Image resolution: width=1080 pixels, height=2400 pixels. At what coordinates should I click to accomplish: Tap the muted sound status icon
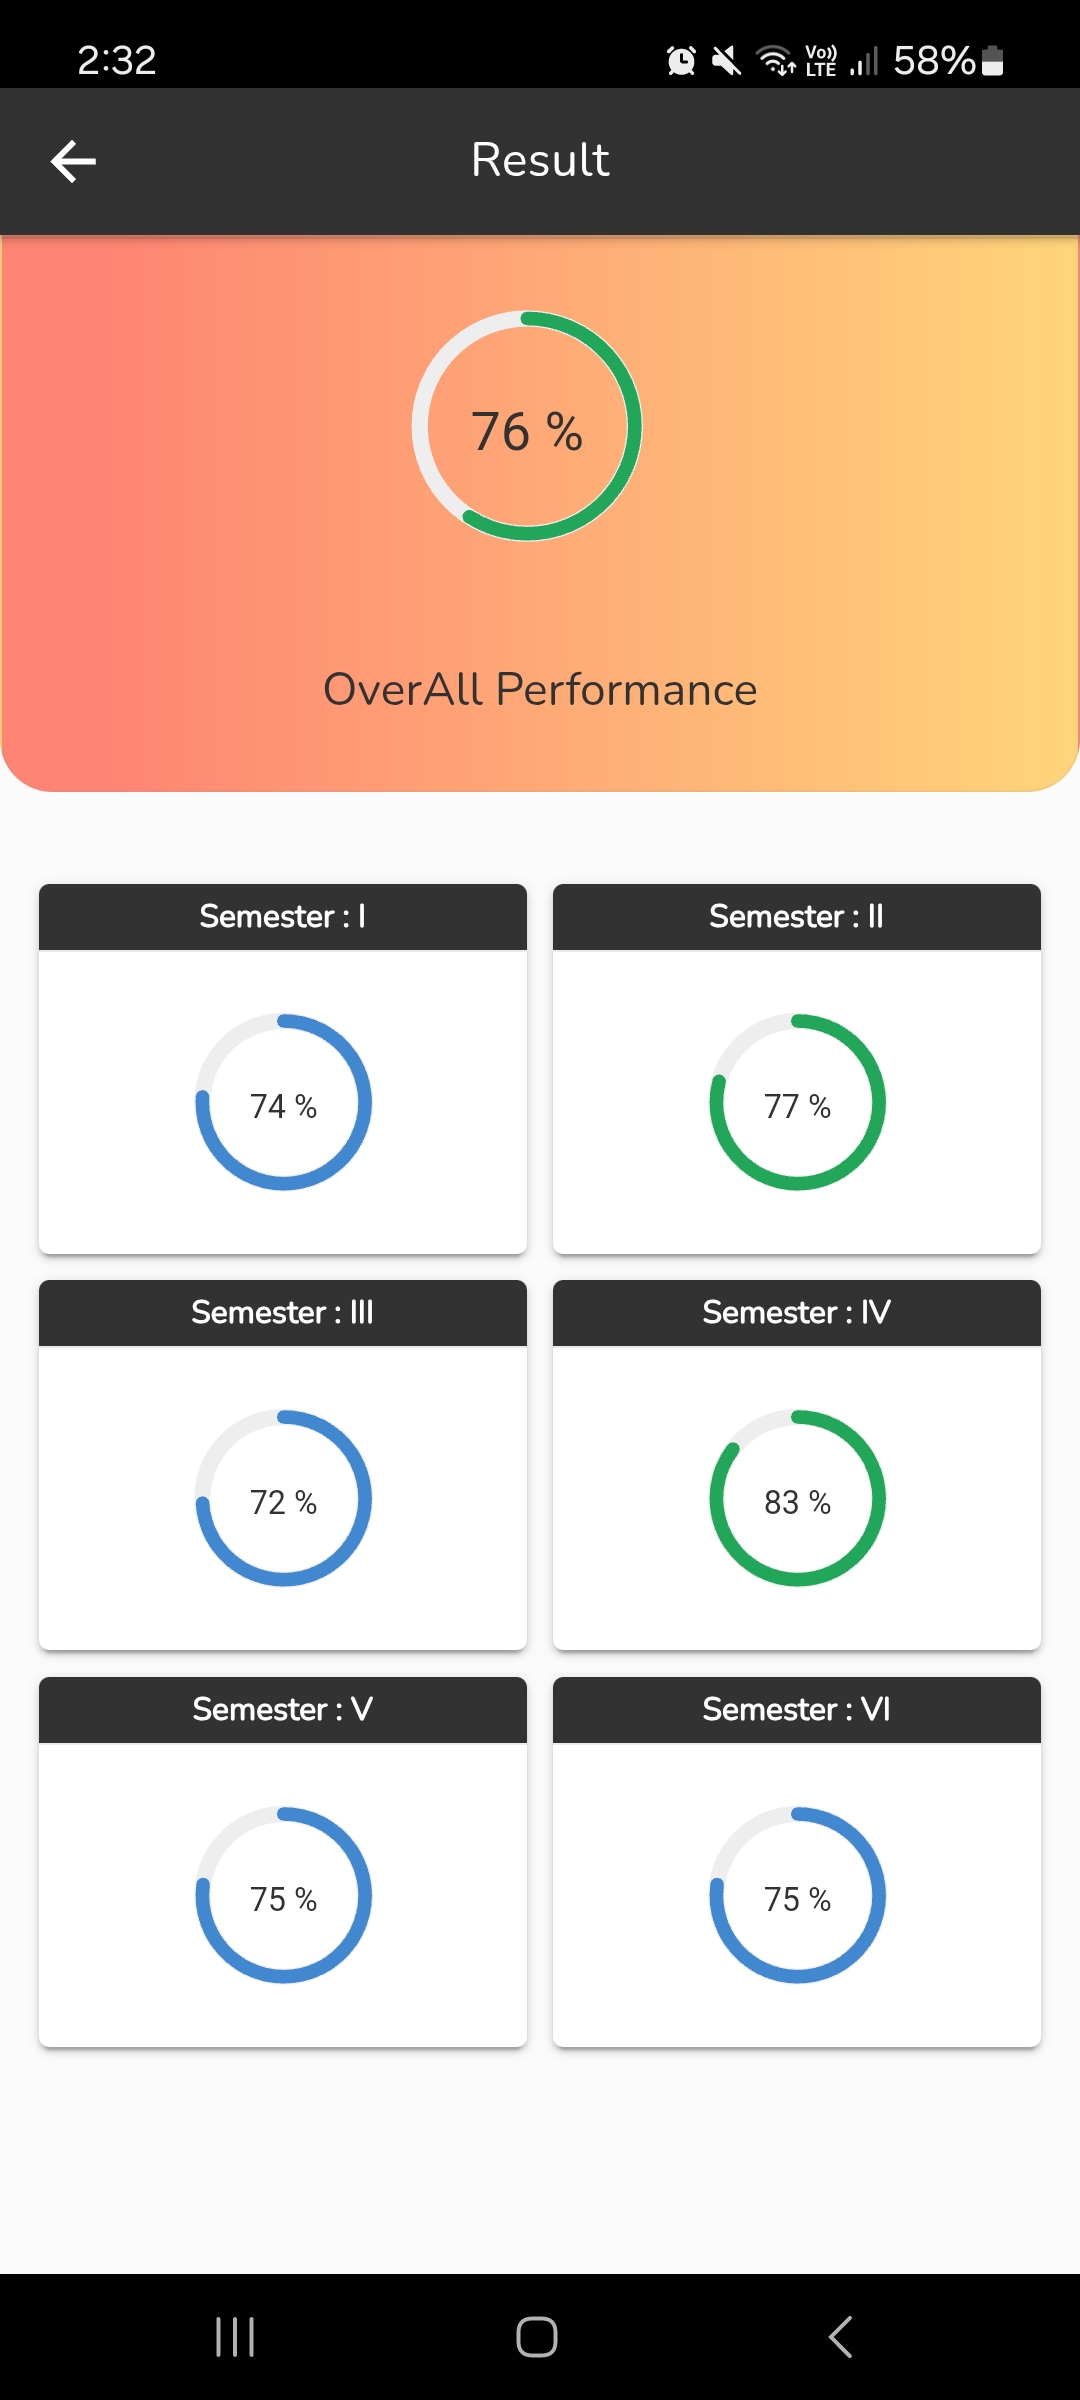click(727, 61)
